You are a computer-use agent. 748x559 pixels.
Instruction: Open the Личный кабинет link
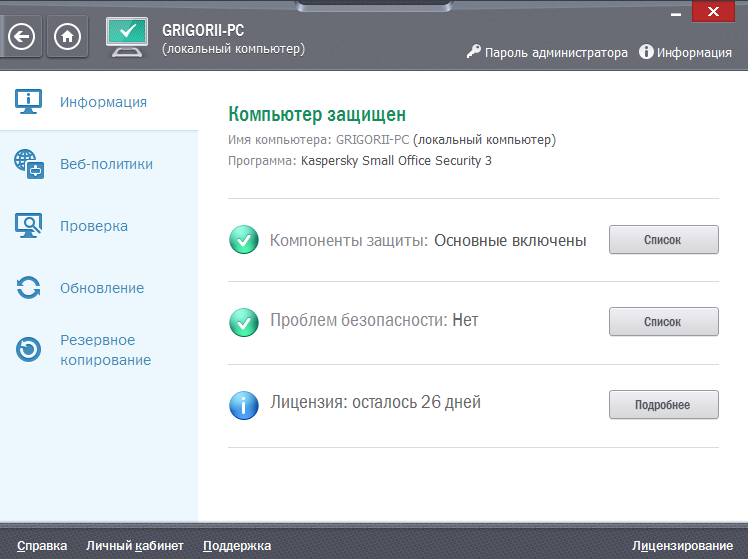click(135, 545)
